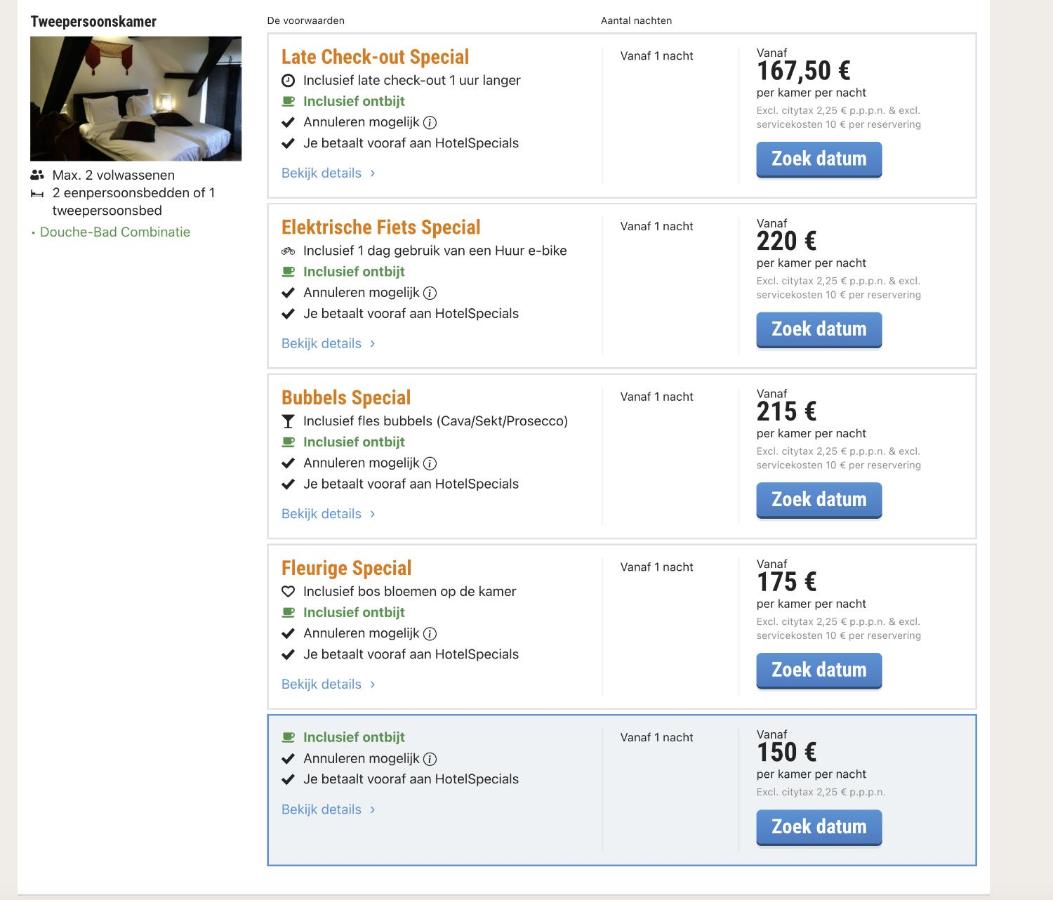Image resolution: width=1053 pixels, height=900 pixels.
Task: Open the Tweepersoonskamer room photo
Action: (x=136, y=99)
